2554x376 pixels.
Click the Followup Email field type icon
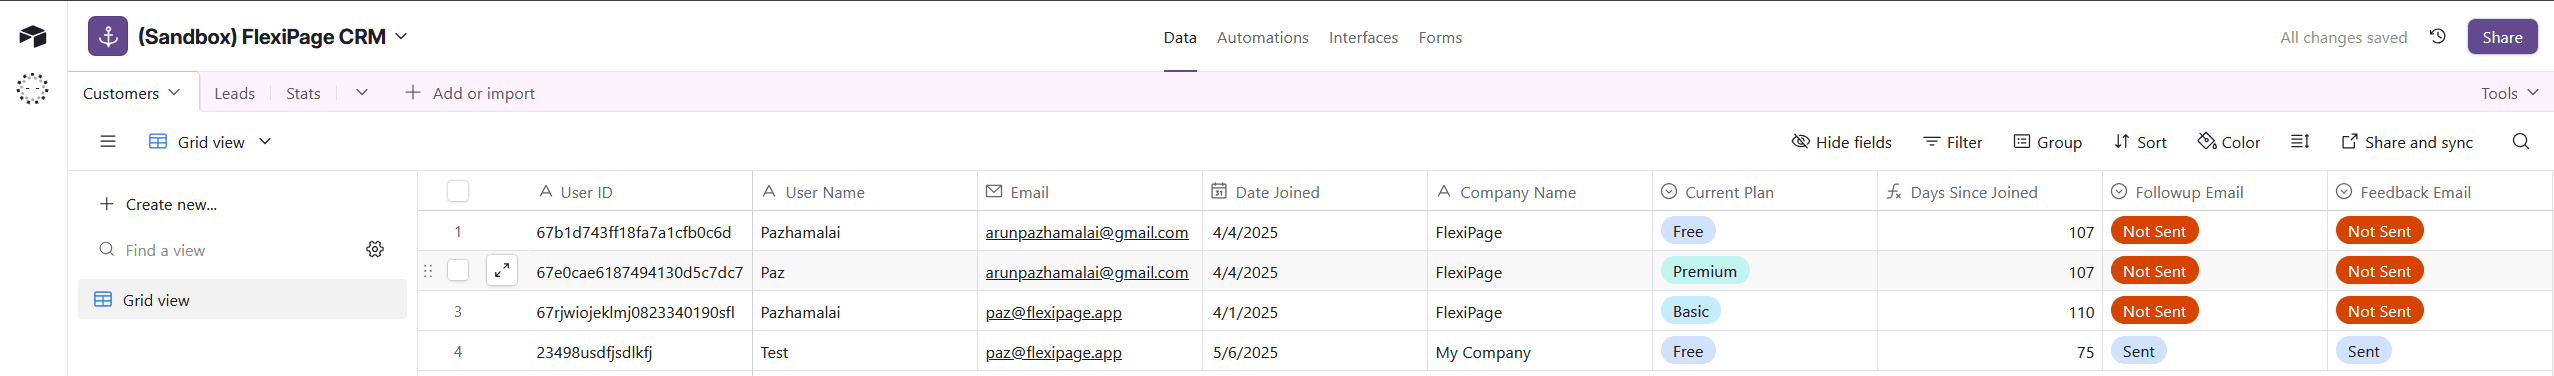click(2119, 191)
